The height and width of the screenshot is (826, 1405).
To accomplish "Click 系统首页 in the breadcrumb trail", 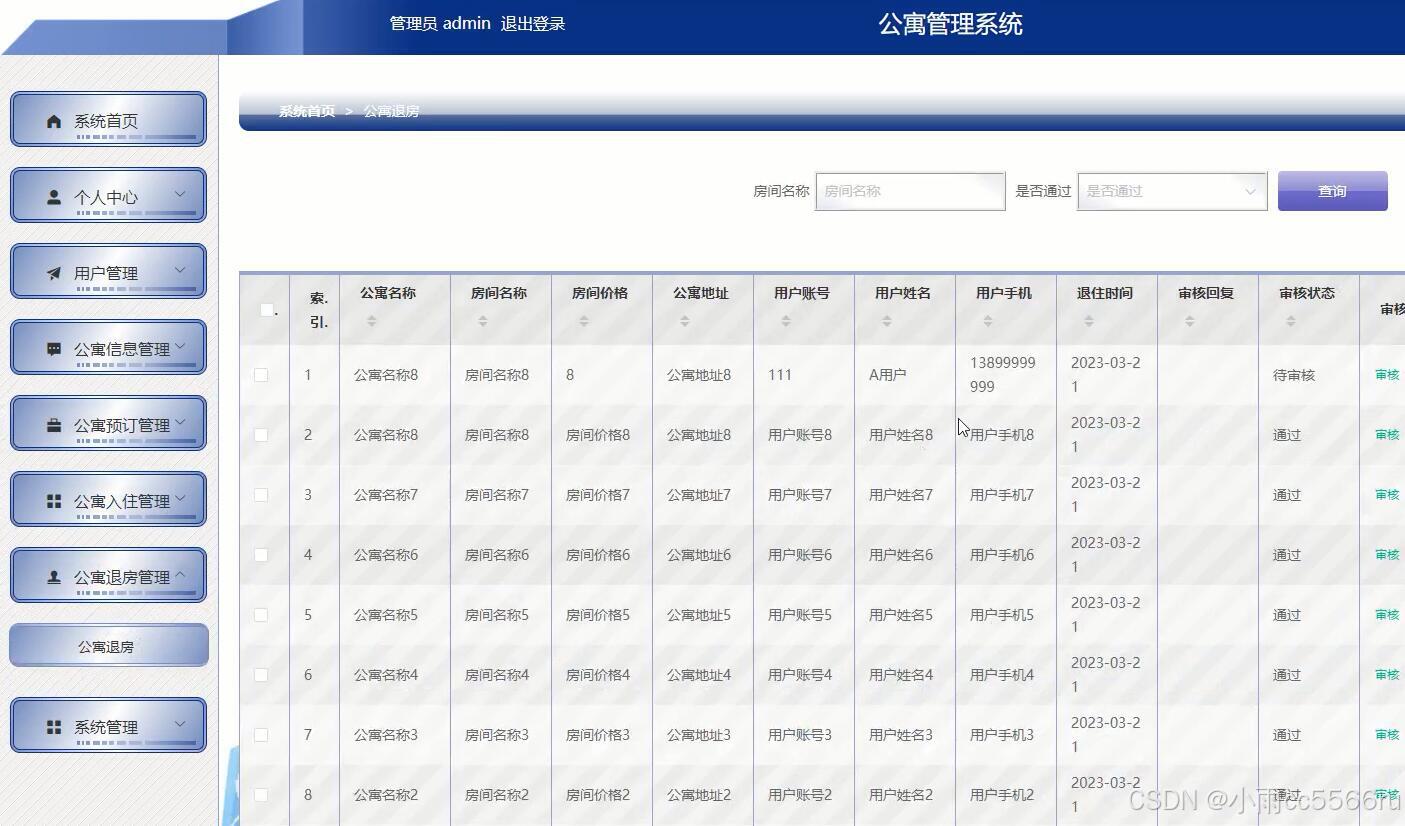I will click(x=305, y=111).
